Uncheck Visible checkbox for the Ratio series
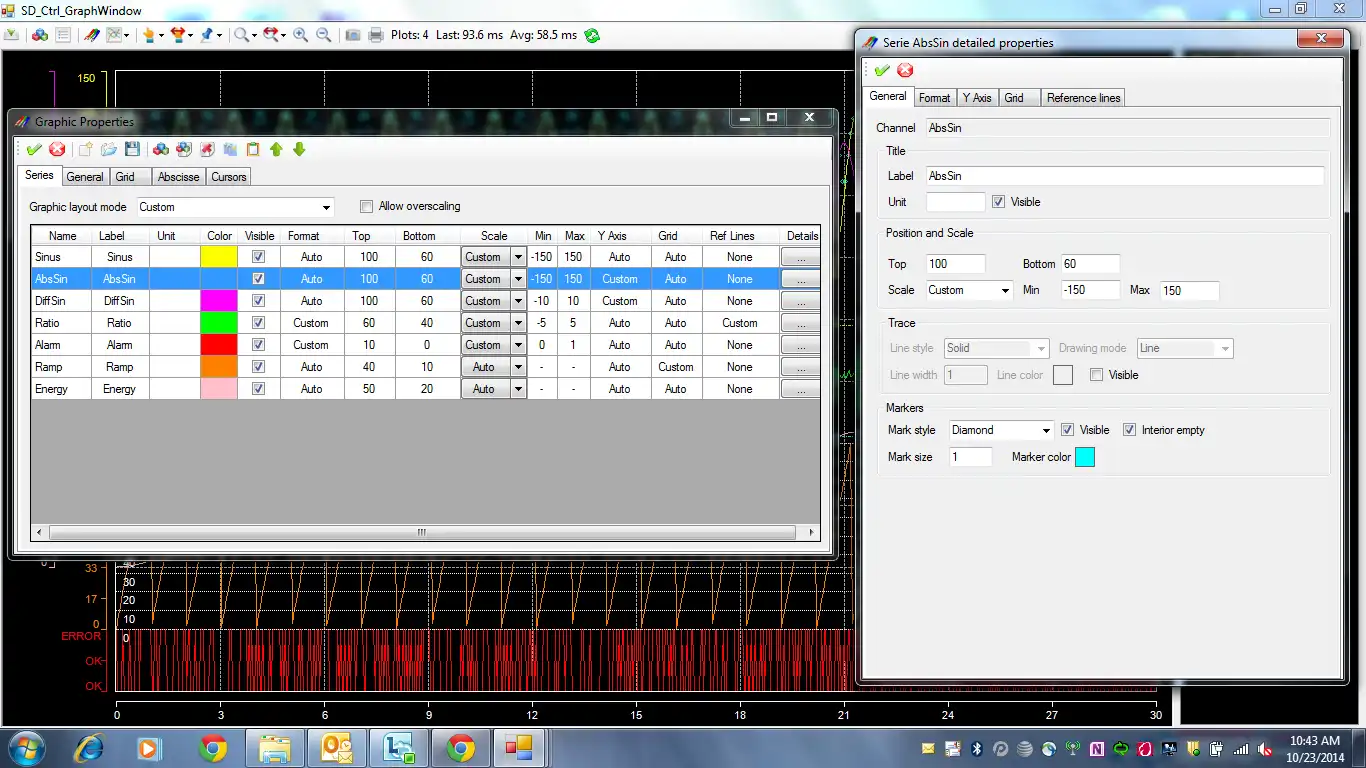This screenshot has height=768, width=1366. pos(259,323)
